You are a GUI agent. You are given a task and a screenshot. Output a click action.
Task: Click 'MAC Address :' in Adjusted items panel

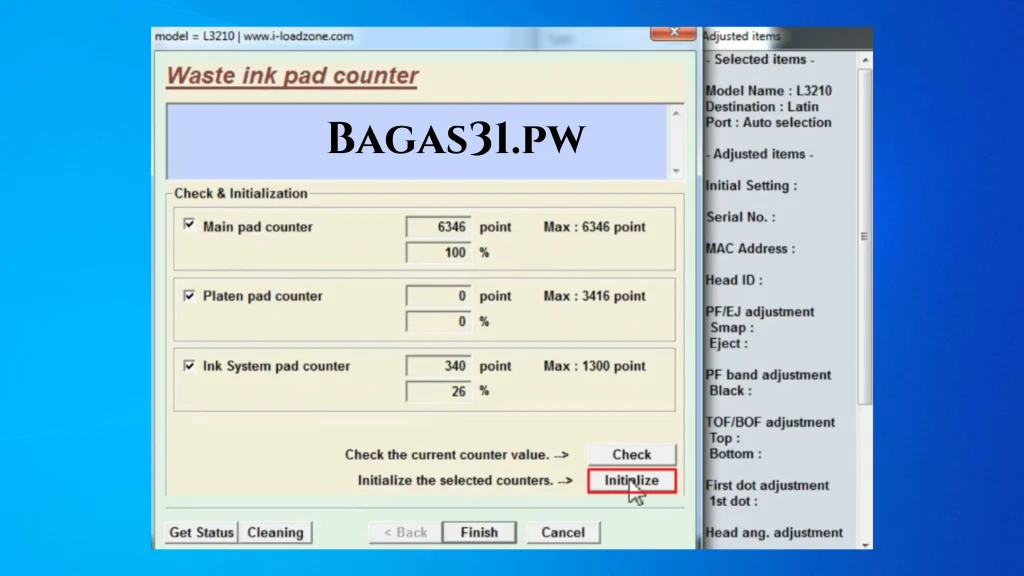750,249
